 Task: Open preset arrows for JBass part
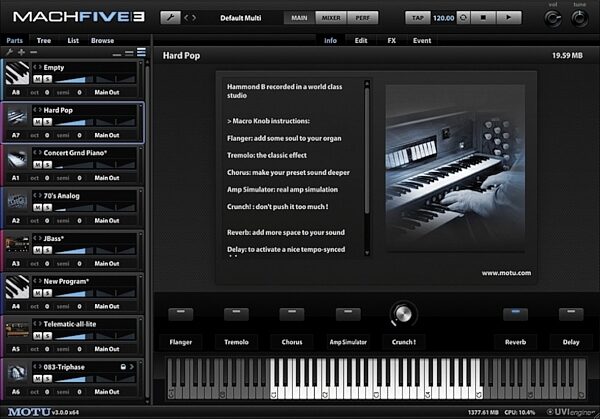pos(37,238)
